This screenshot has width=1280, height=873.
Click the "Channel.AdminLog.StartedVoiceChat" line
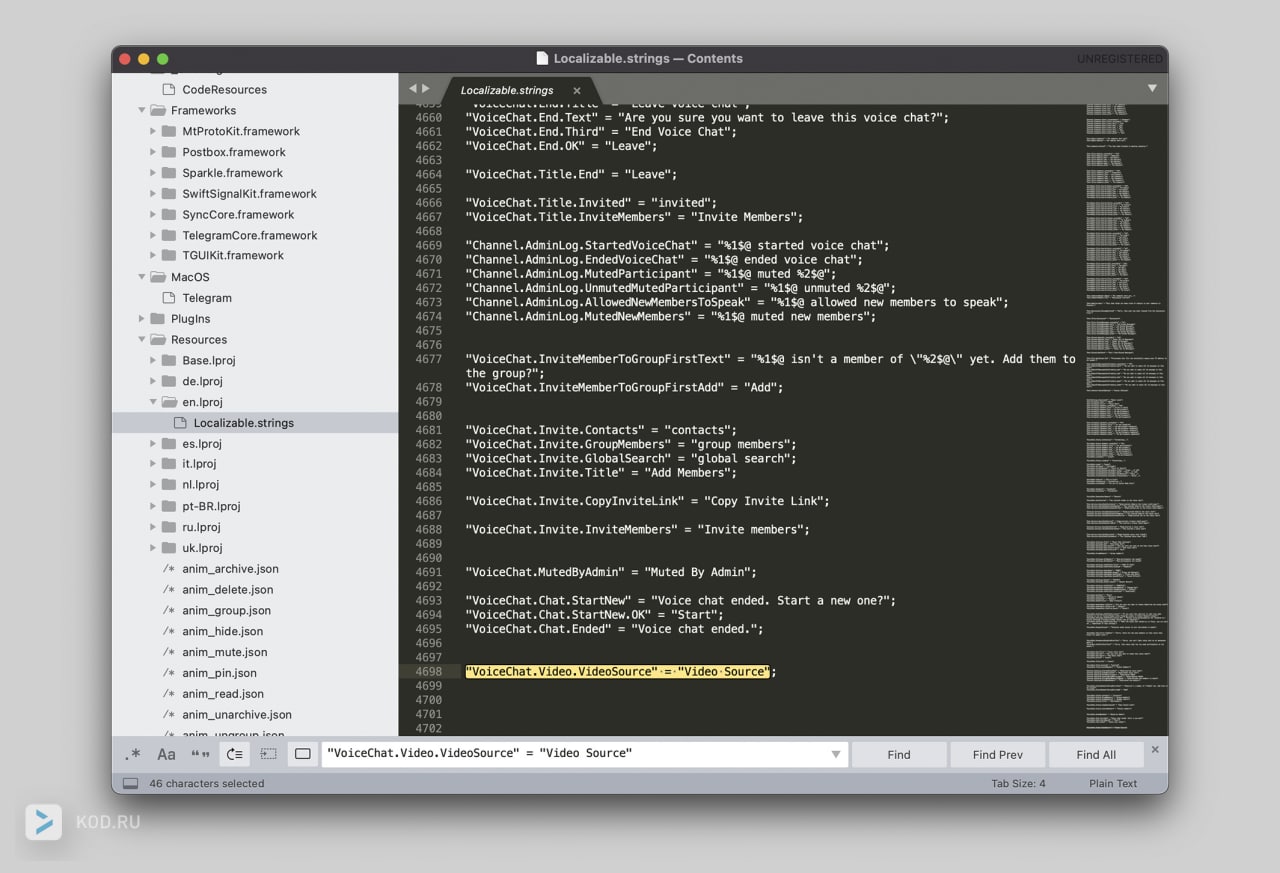pyautogui.click(x=677, y=245)
